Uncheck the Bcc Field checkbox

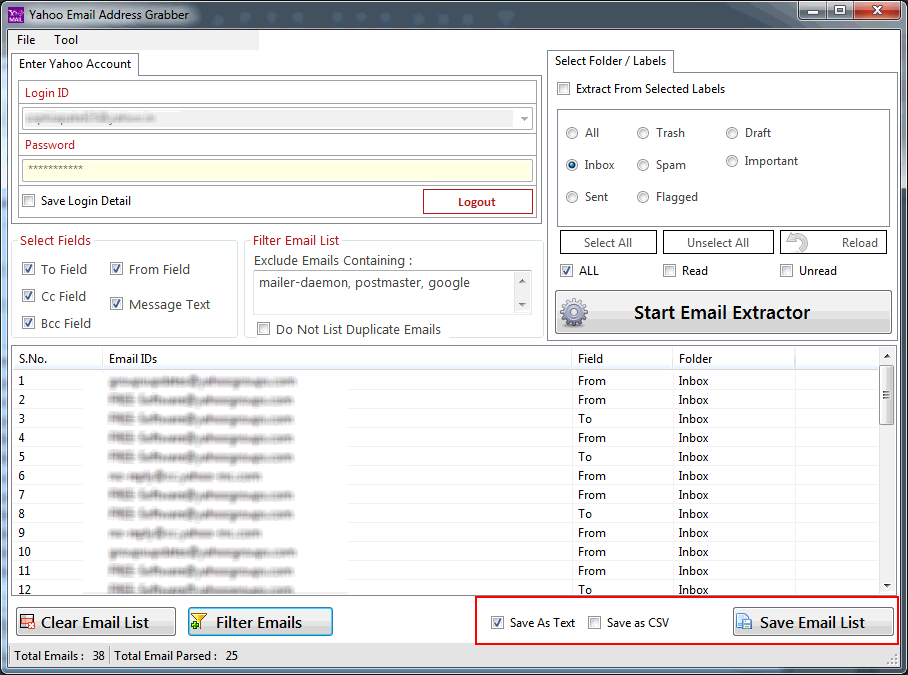28,322
